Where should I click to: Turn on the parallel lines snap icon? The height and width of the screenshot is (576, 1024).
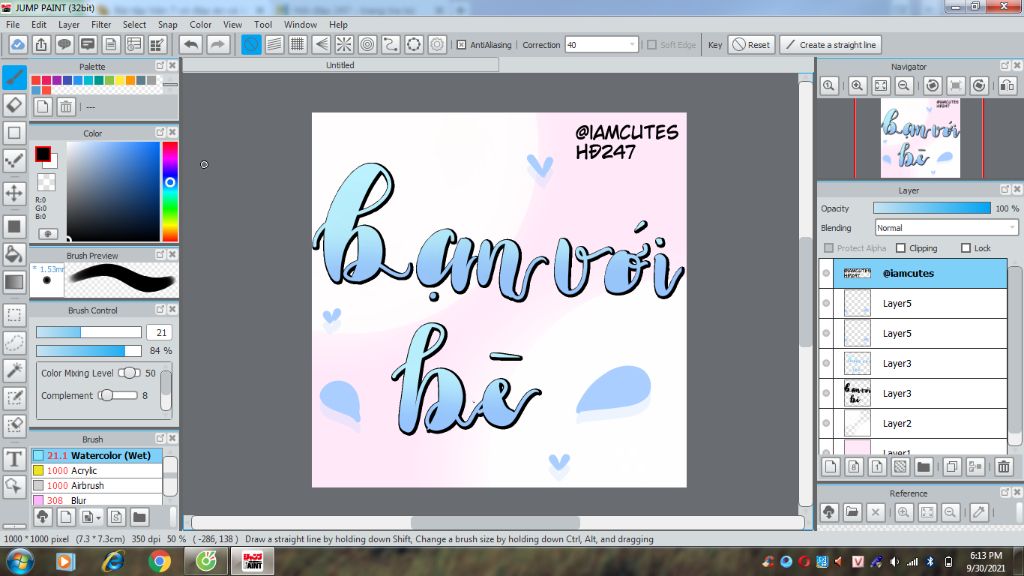274,45
